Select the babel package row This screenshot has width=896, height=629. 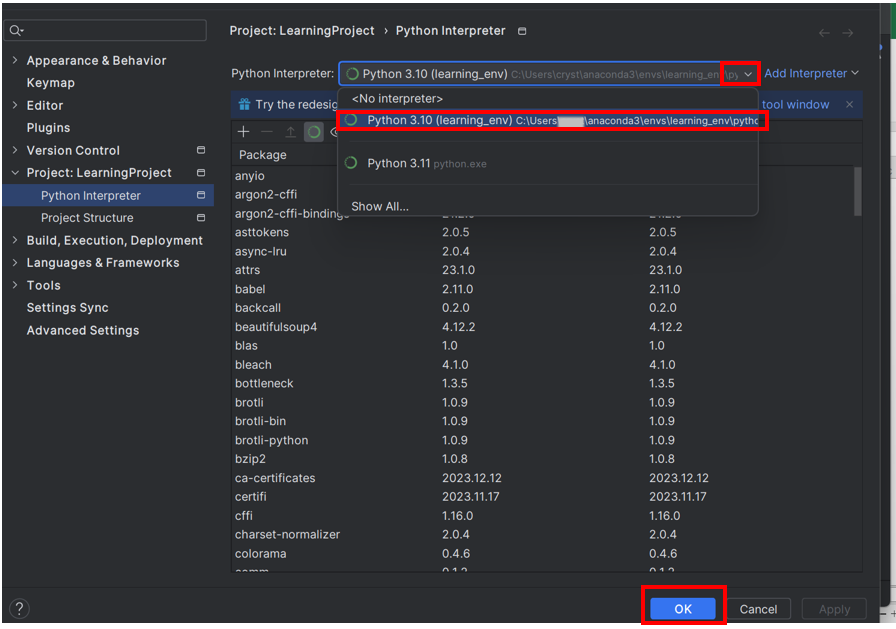pos(543,289)
